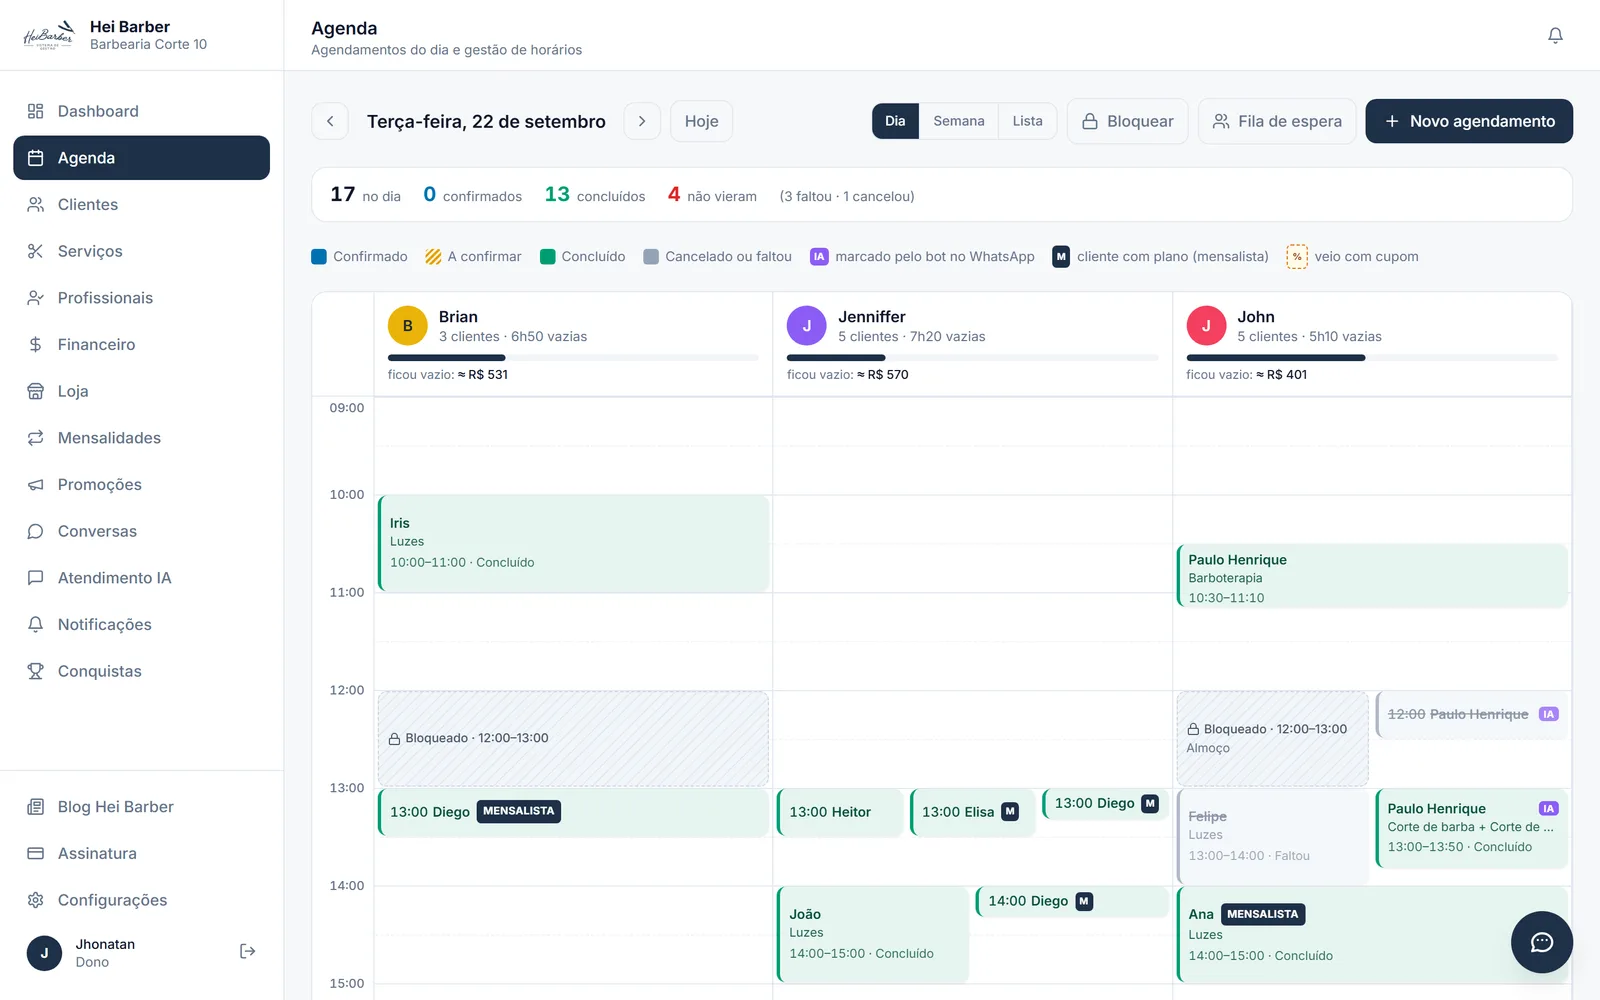
Task: Click John's red avatar
Action: tap(1206, 326)
